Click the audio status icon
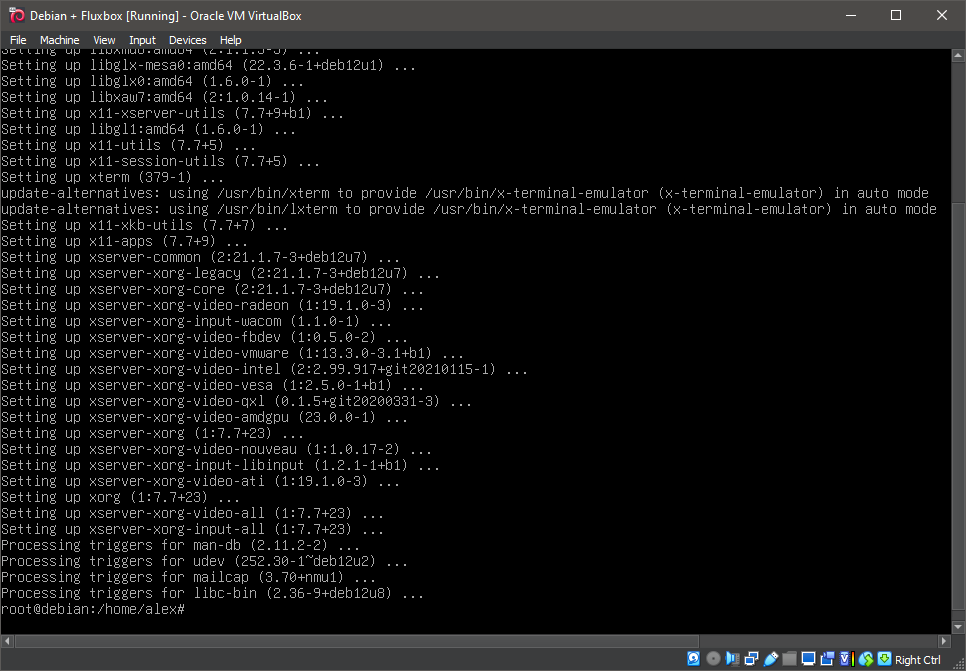966x671 pixels. (x=731, y=658)
